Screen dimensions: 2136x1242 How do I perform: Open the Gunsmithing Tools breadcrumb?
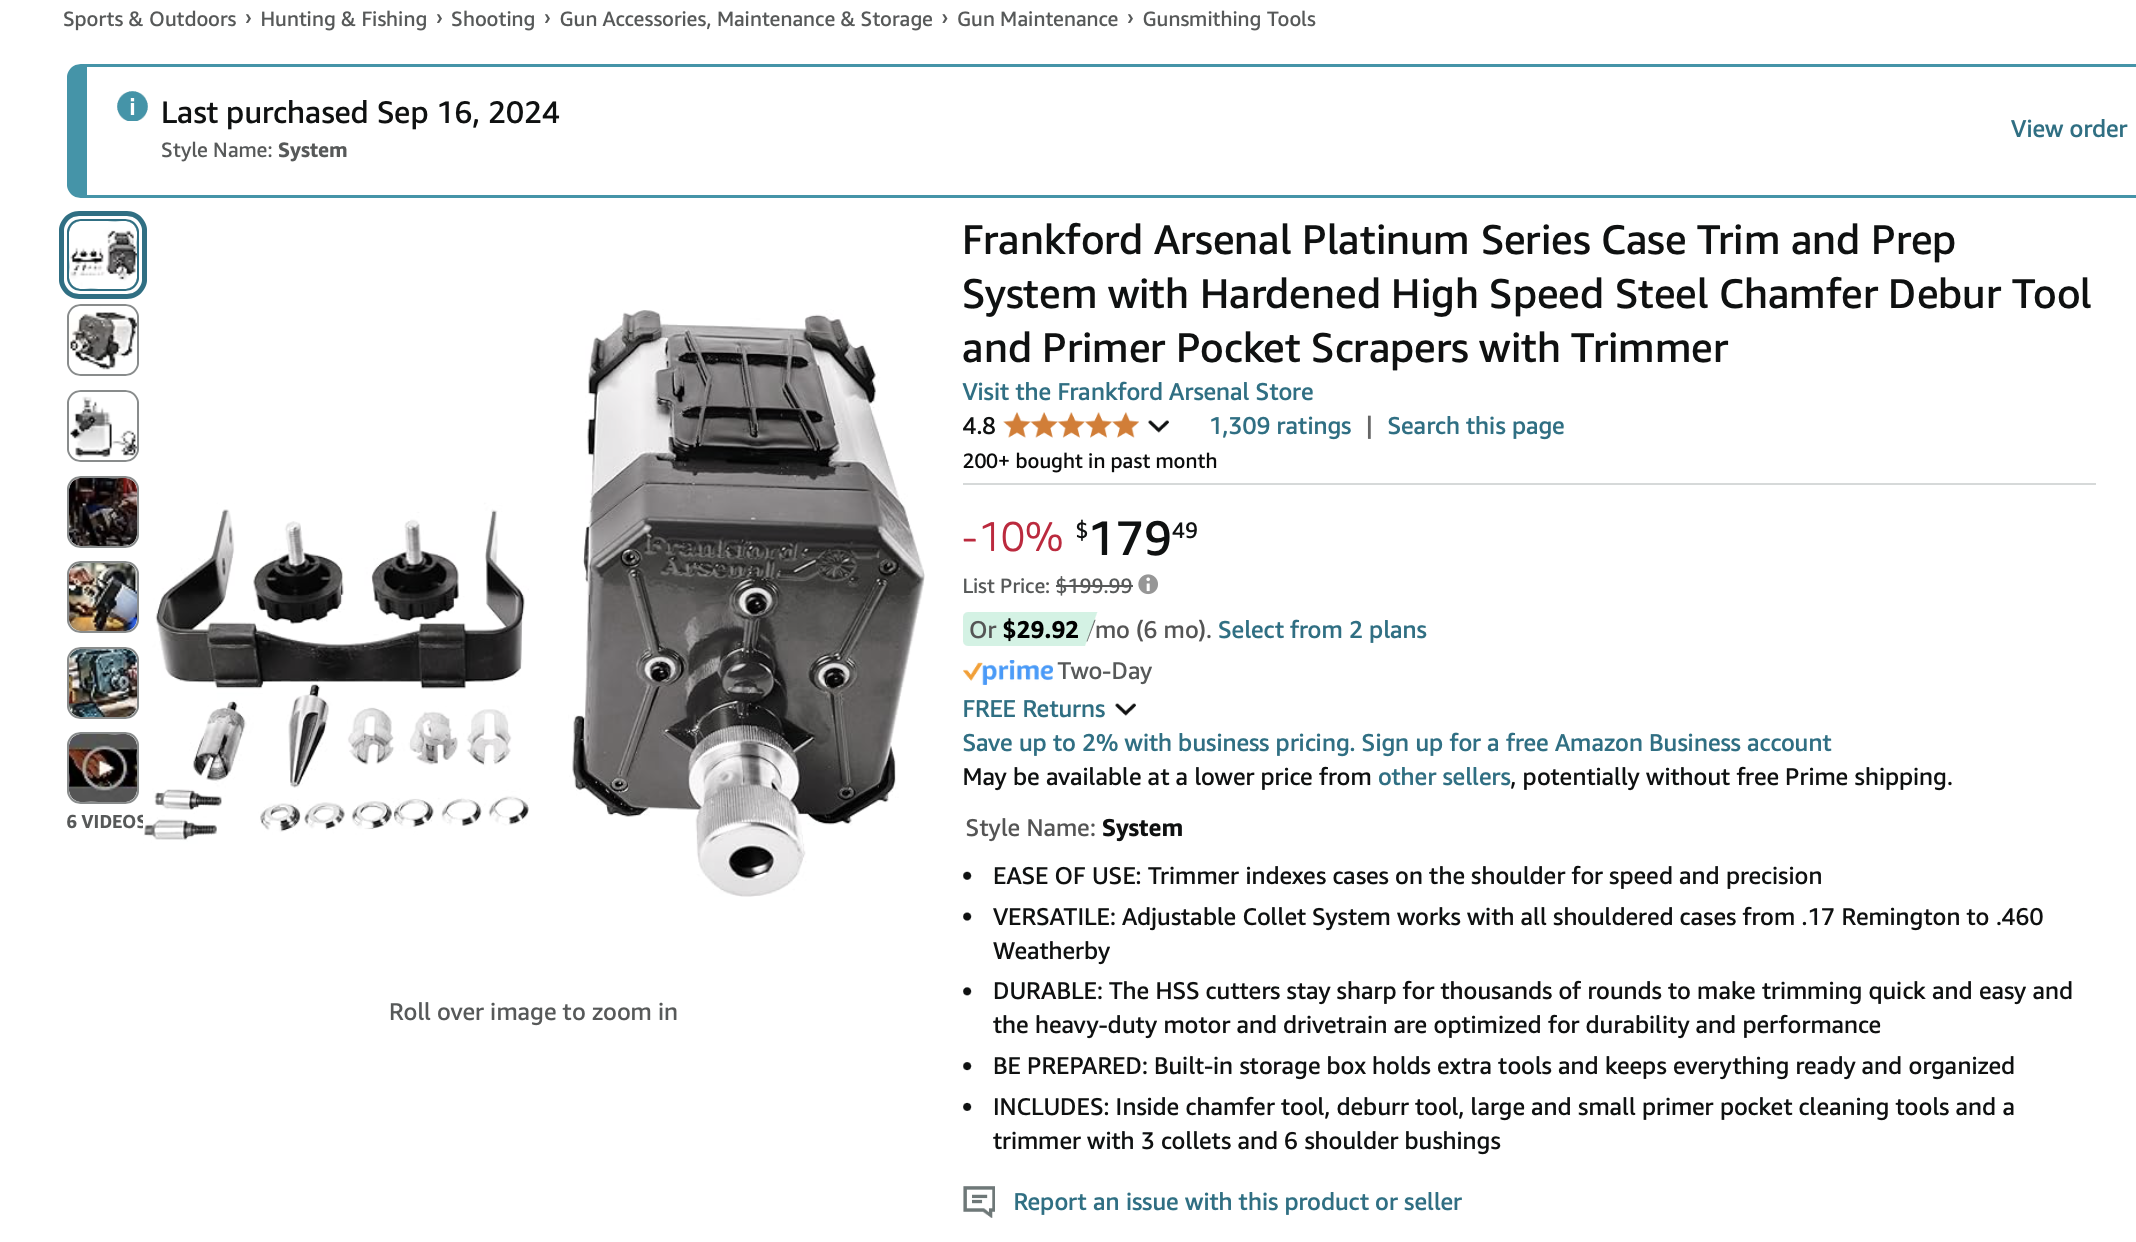[x=1228, y=19]
